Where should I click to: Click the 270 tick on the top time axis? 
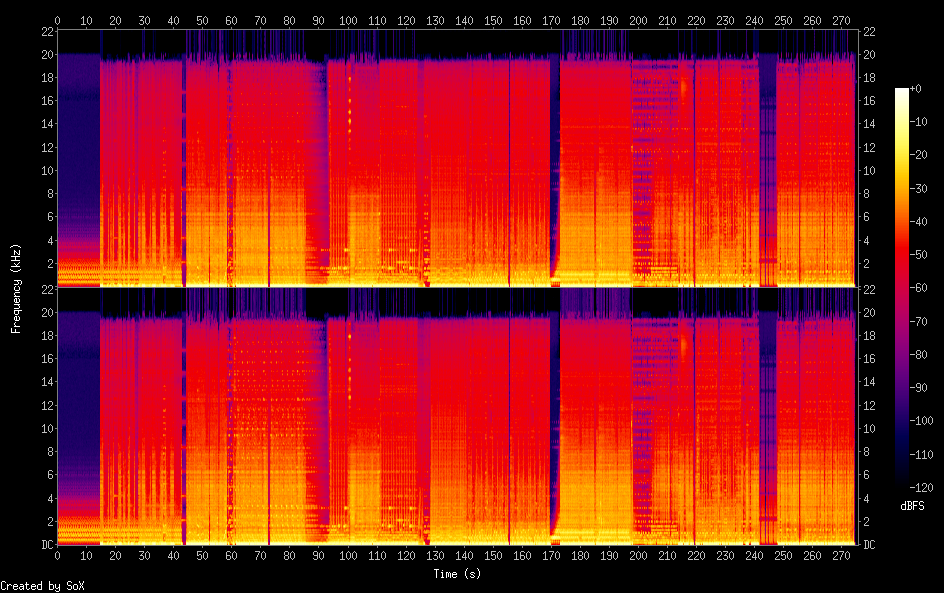(842, 20)
